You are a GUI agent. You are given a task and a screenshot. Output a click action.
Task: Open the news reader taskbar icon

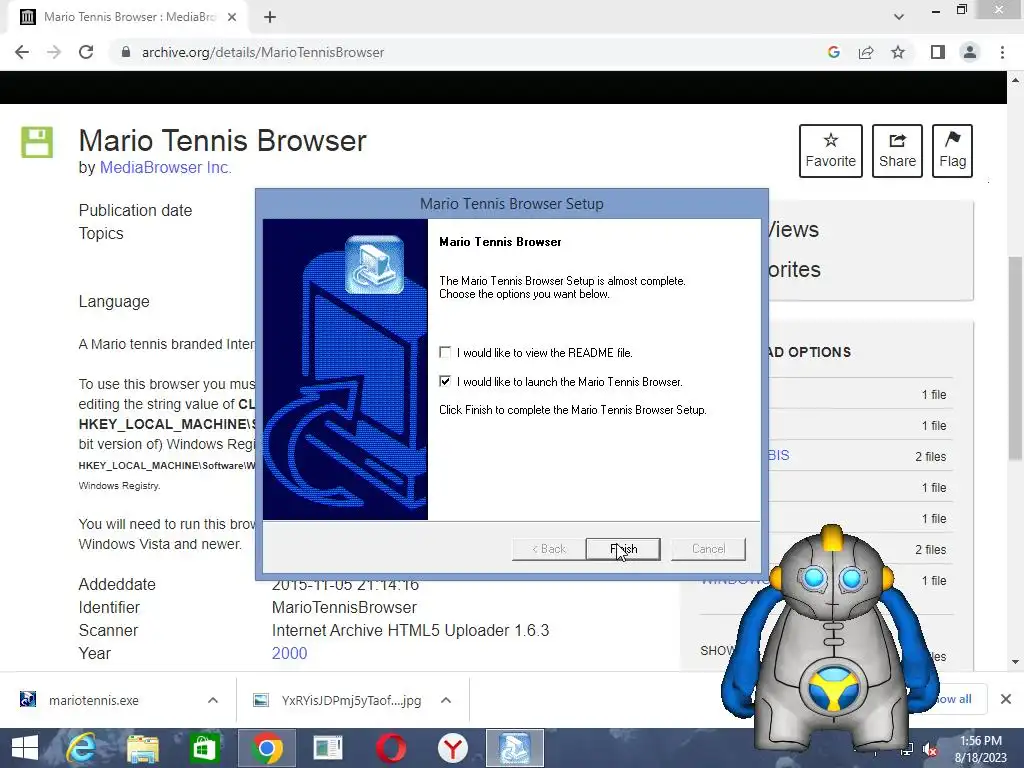click(328, 748)
